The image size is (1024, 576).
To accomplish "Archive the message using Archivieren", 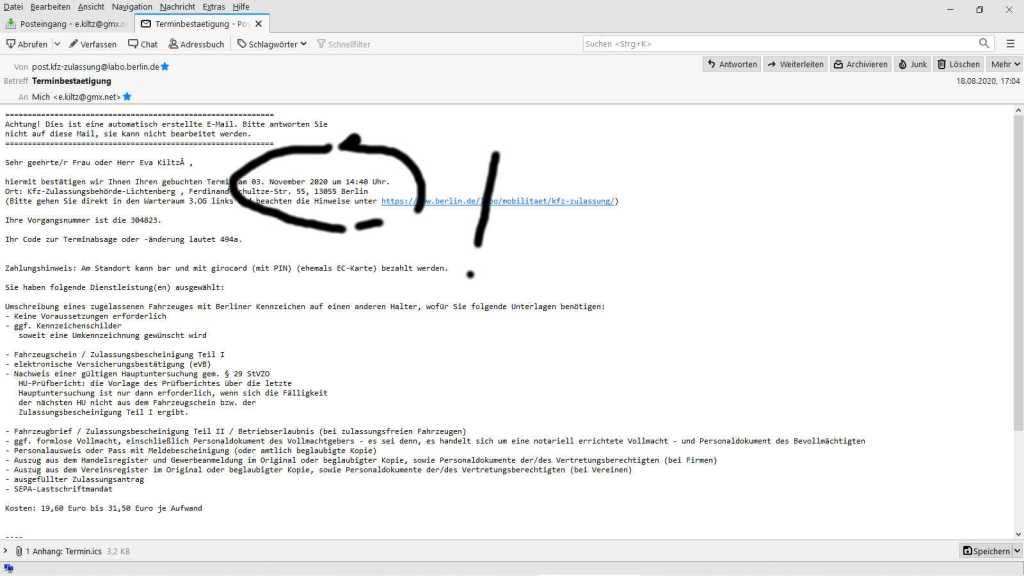I will [860, 64].
